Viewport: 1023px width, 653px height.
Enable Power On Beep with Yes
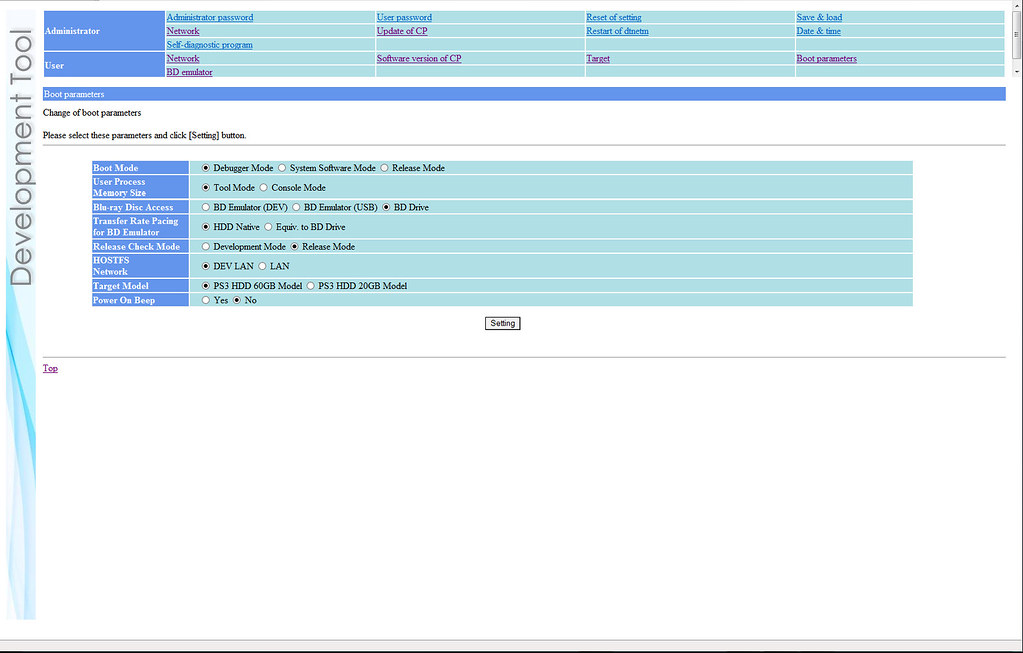206,300
